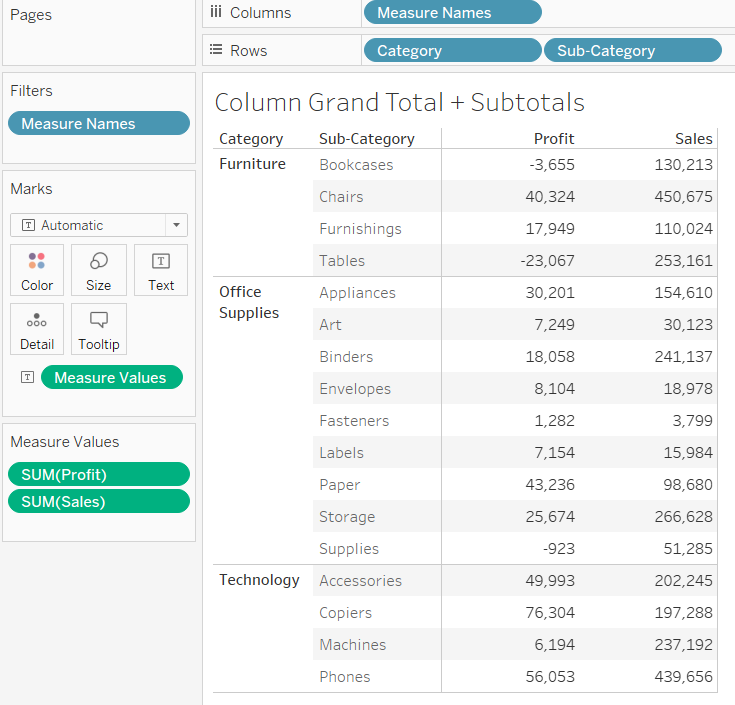Viewport: 735px width, 705px height.
Task: Select the Appliances sub-category
Action: pyautogui.click(x=358, y=293)
